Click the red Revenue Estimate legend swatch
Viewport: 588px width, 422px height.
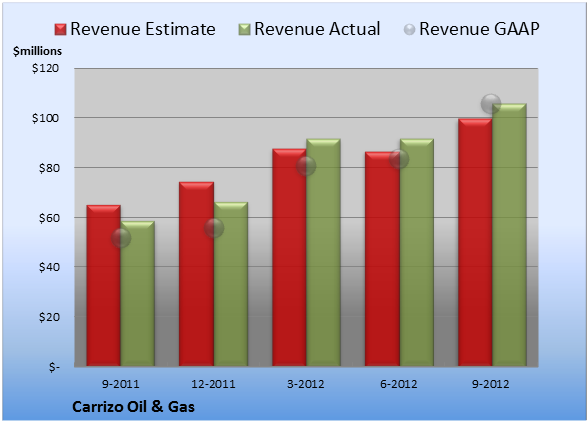tap(60, 30)
